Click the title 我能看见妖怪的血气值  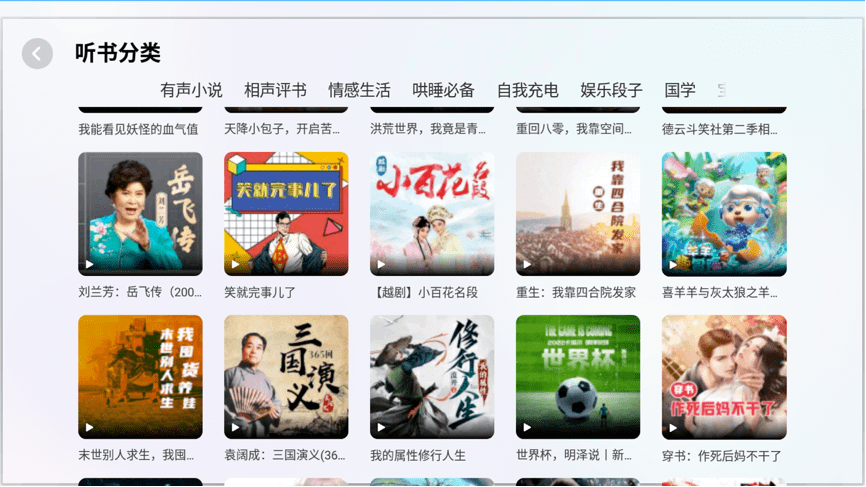point(138,129)
